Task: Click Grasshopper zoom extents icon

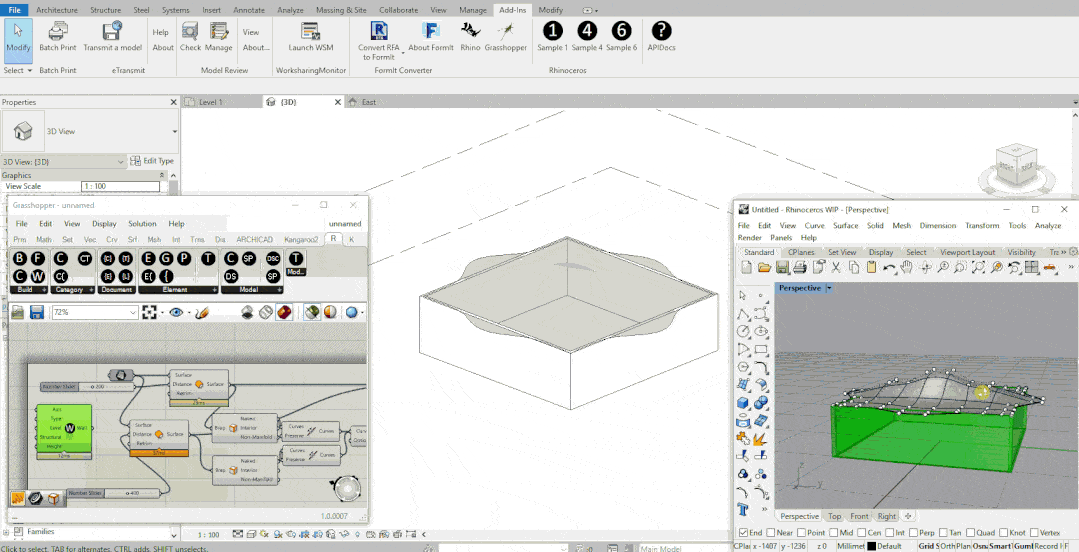Action: [149, 312]
